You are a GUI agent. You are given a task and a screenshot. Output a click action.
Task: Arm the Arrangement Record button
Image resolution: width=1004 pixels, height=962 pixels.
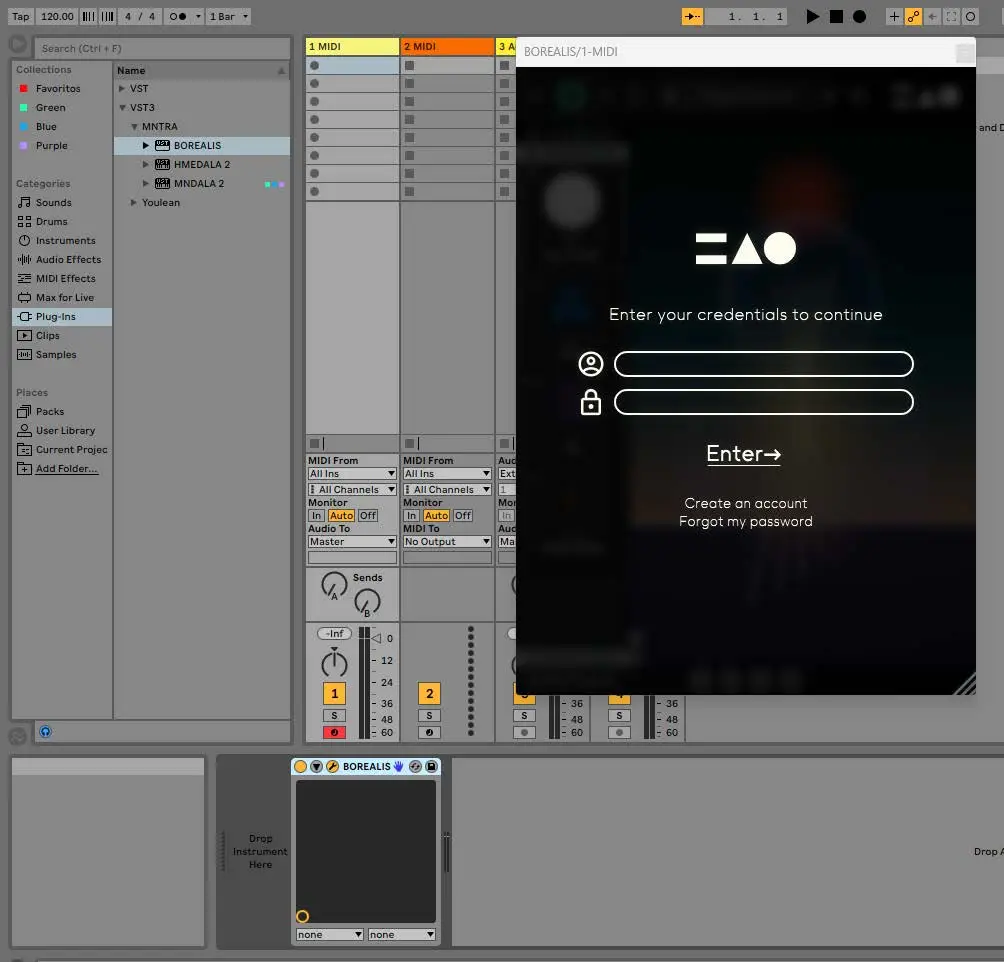(859, 17)
